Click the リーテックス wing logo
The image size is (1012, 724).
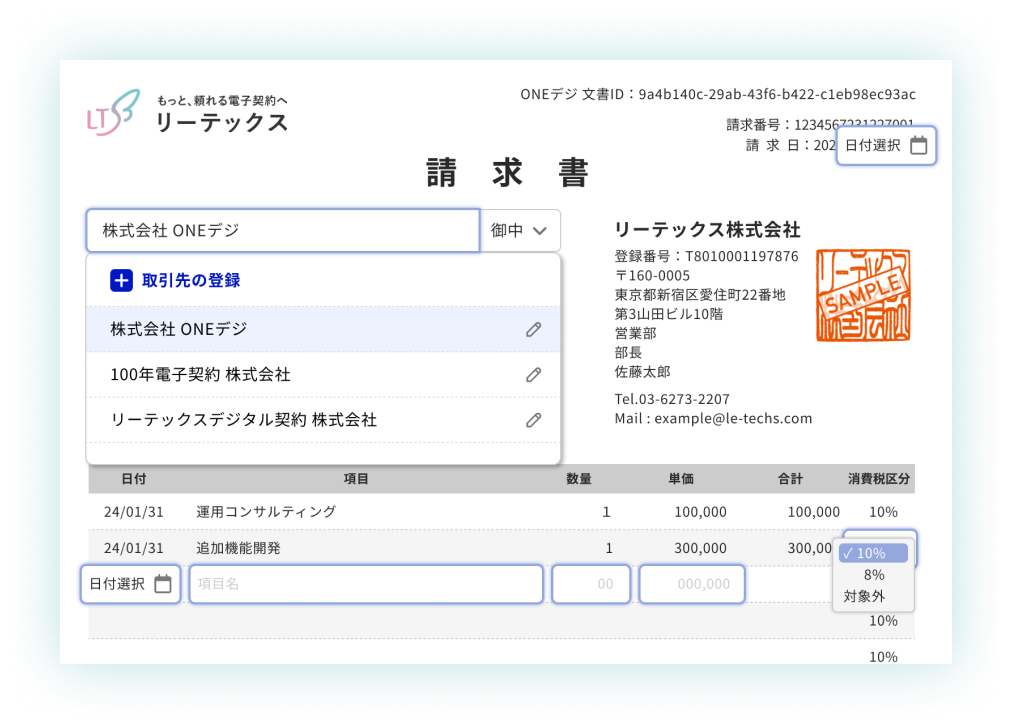[114, 112]
